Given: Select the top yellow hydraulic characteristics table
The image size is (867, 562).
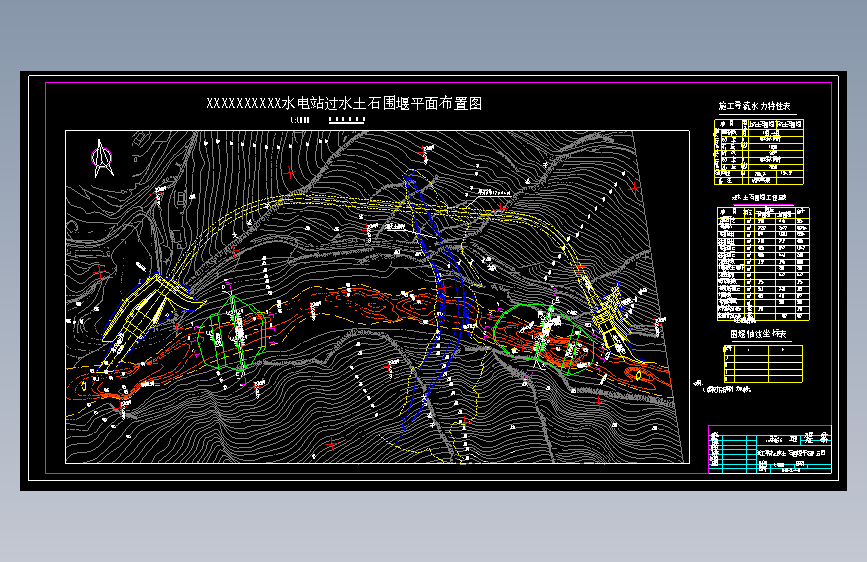Looking at the screenshot, I should (759, 152).
